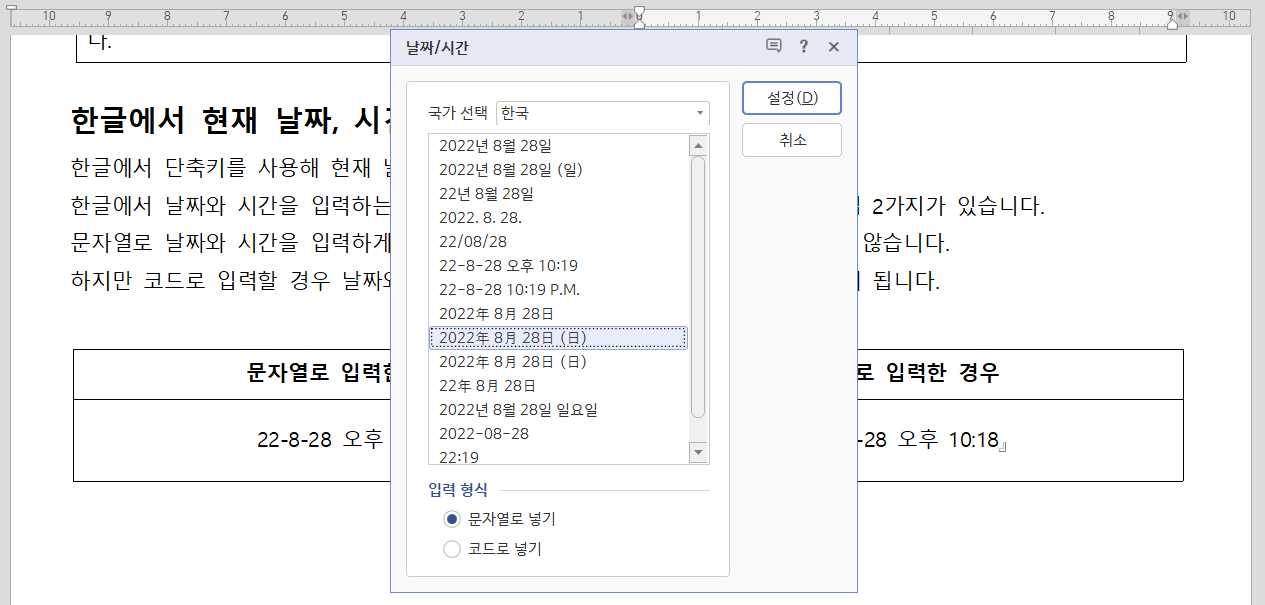Select format 22-8-28 오후 10:19
This screenshot has height=605, width=1265.
pos(558,266)
